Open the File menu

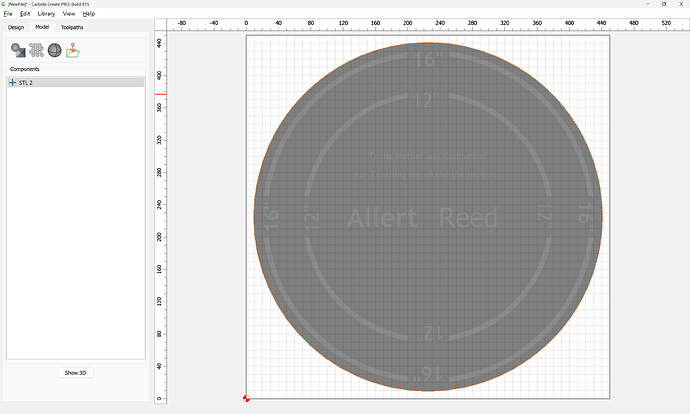click(8, 14)
